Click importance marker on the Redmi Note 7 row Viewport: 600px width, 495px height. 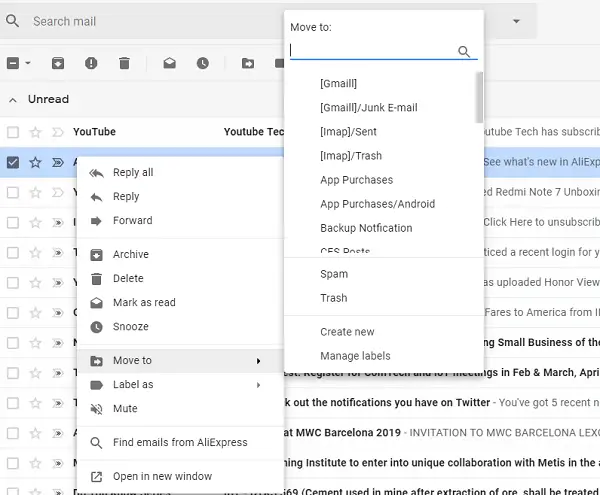coord(58,192)
